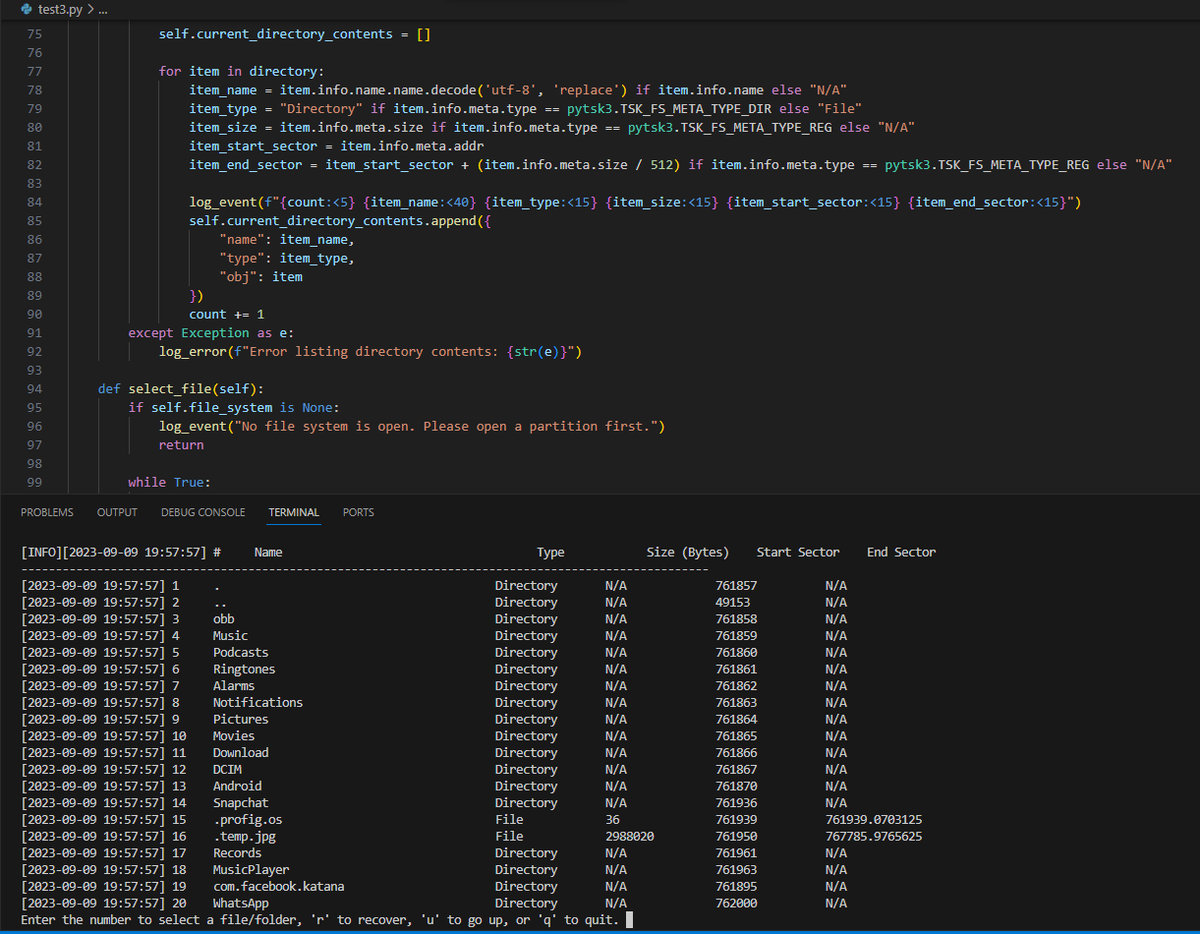Switch to the PROBLEMS panel tab
Viewport: 1200px width, 934px height.
pyautogui.click(x=47, y=512)
